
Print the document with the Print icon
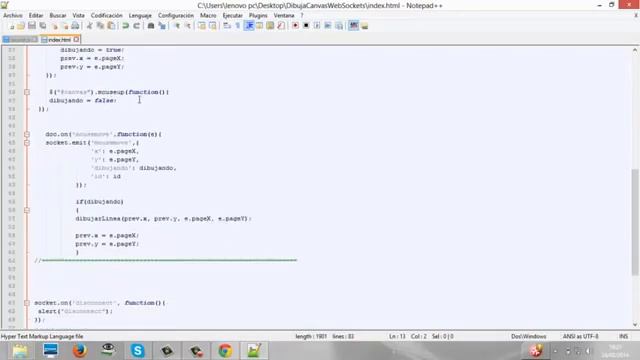pos(75,26)
